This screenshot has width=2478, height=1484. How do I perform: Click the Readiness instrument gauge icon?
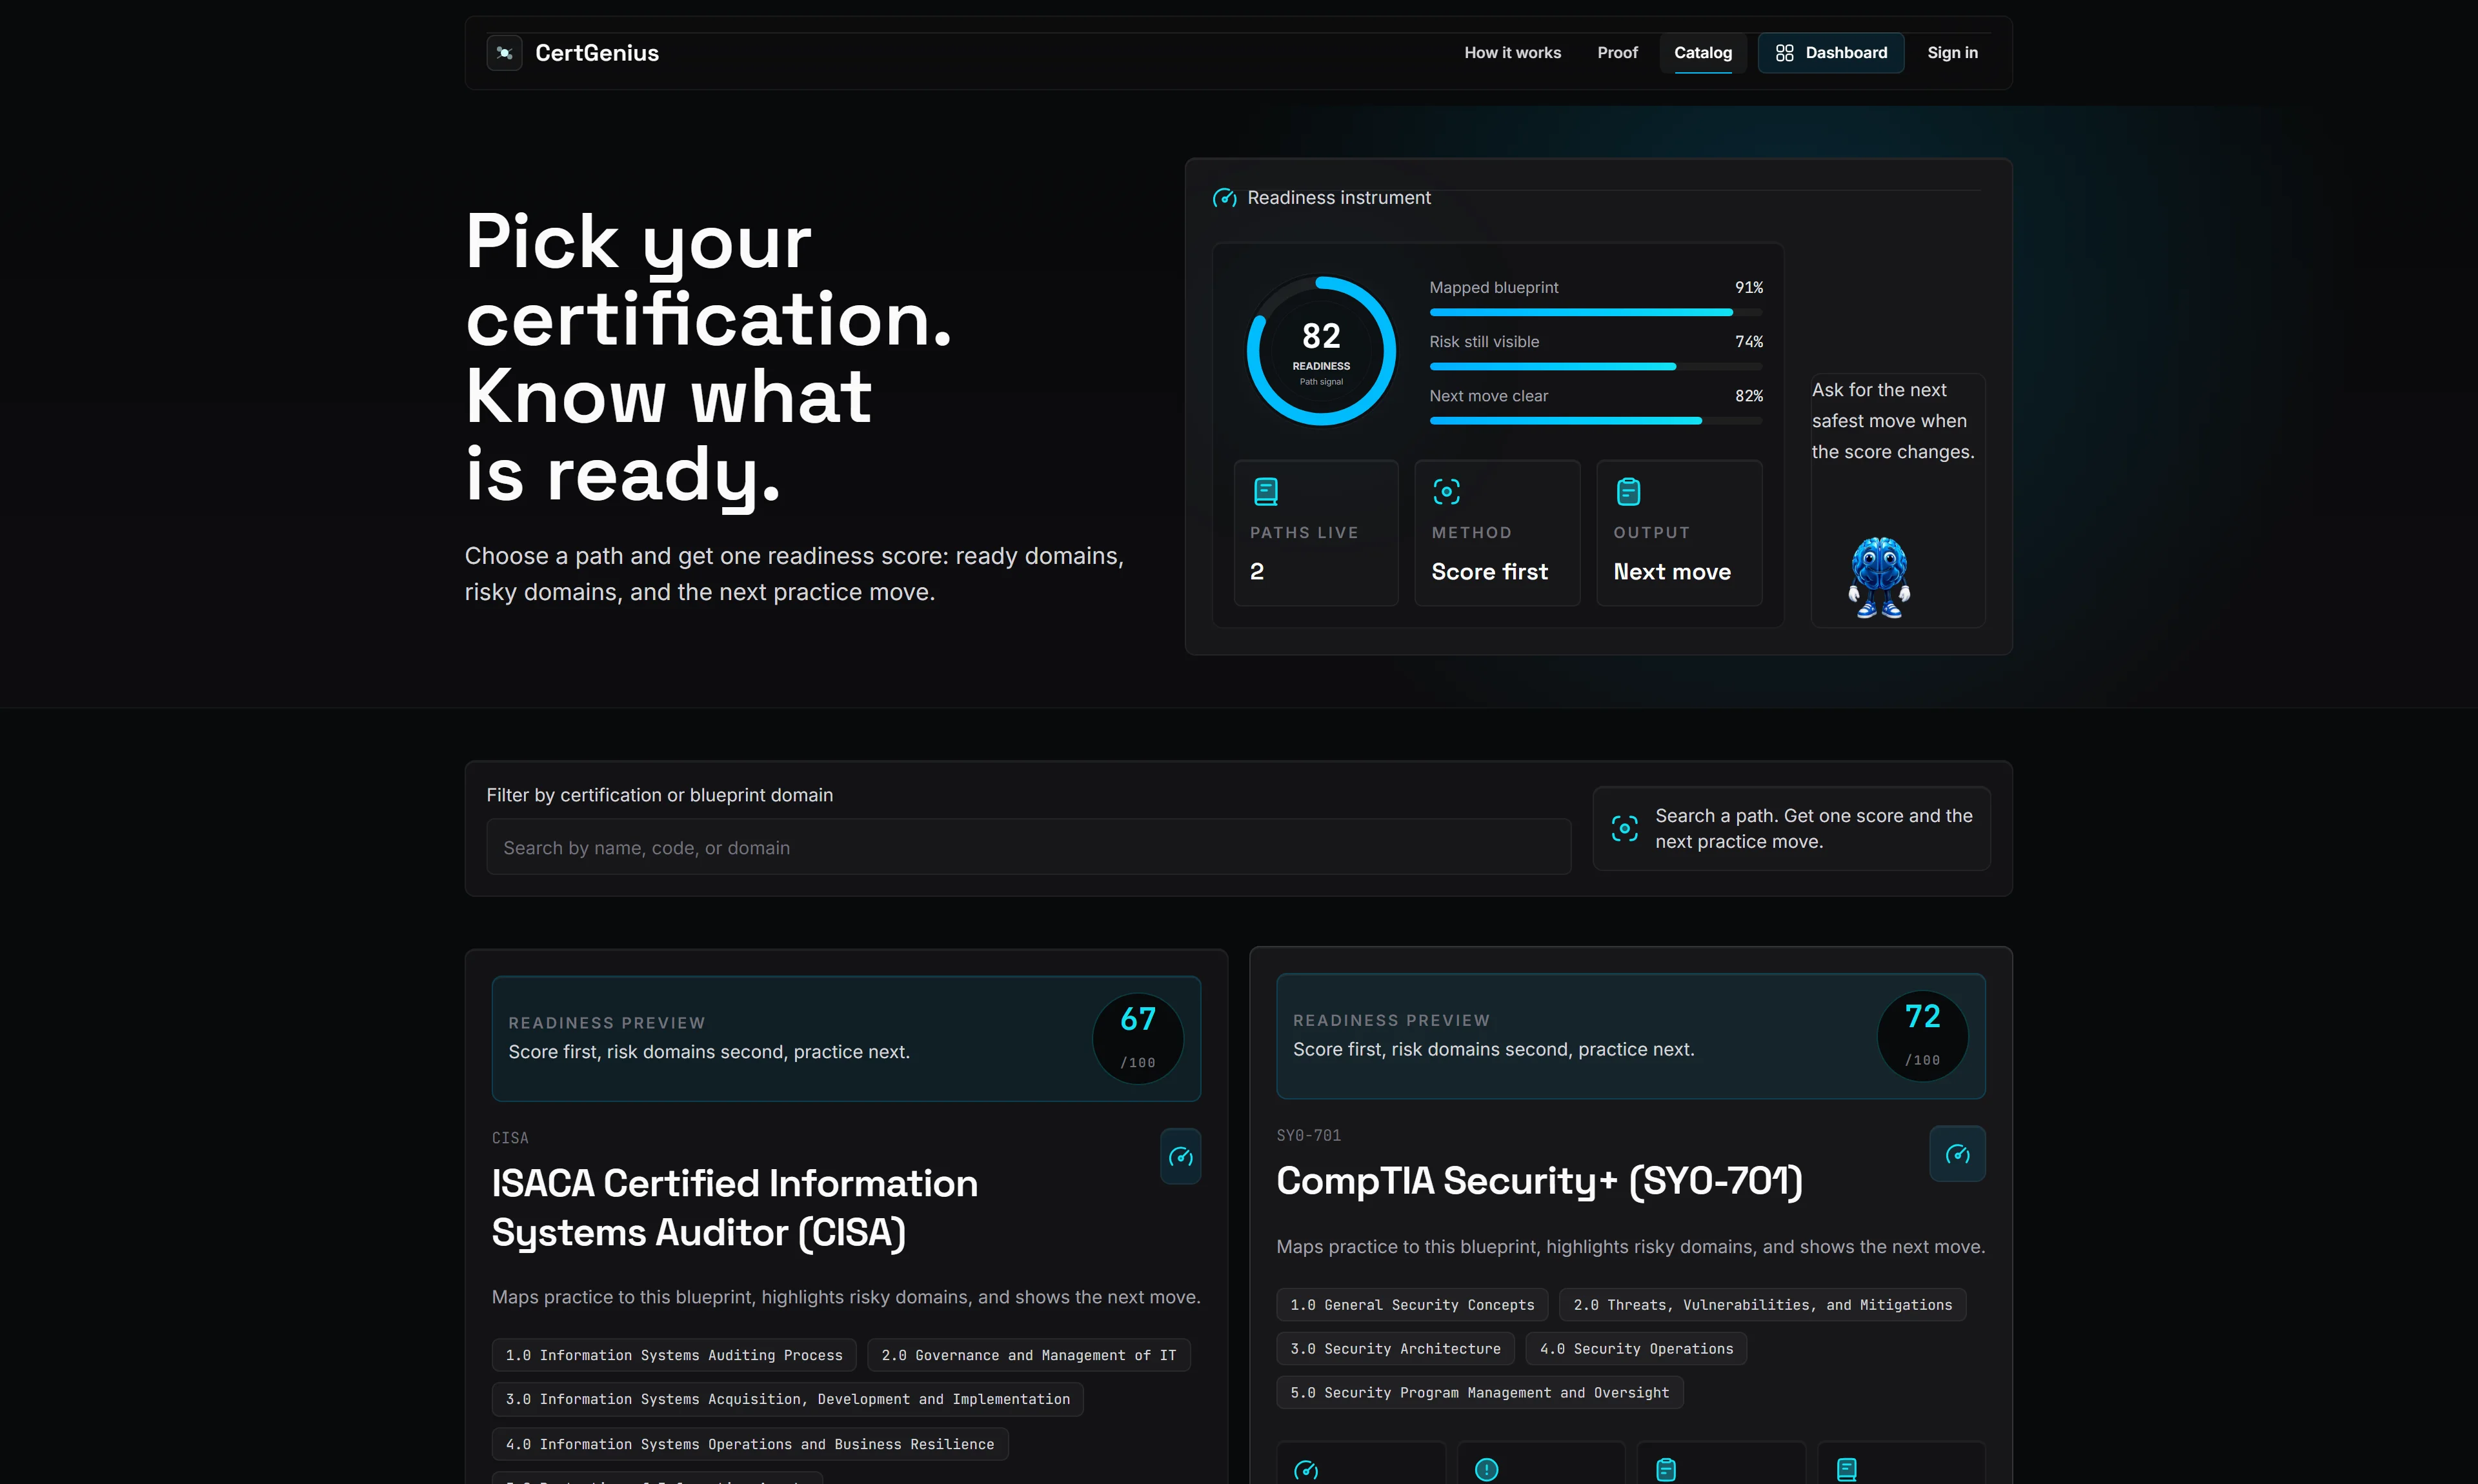click(1224, 198)
